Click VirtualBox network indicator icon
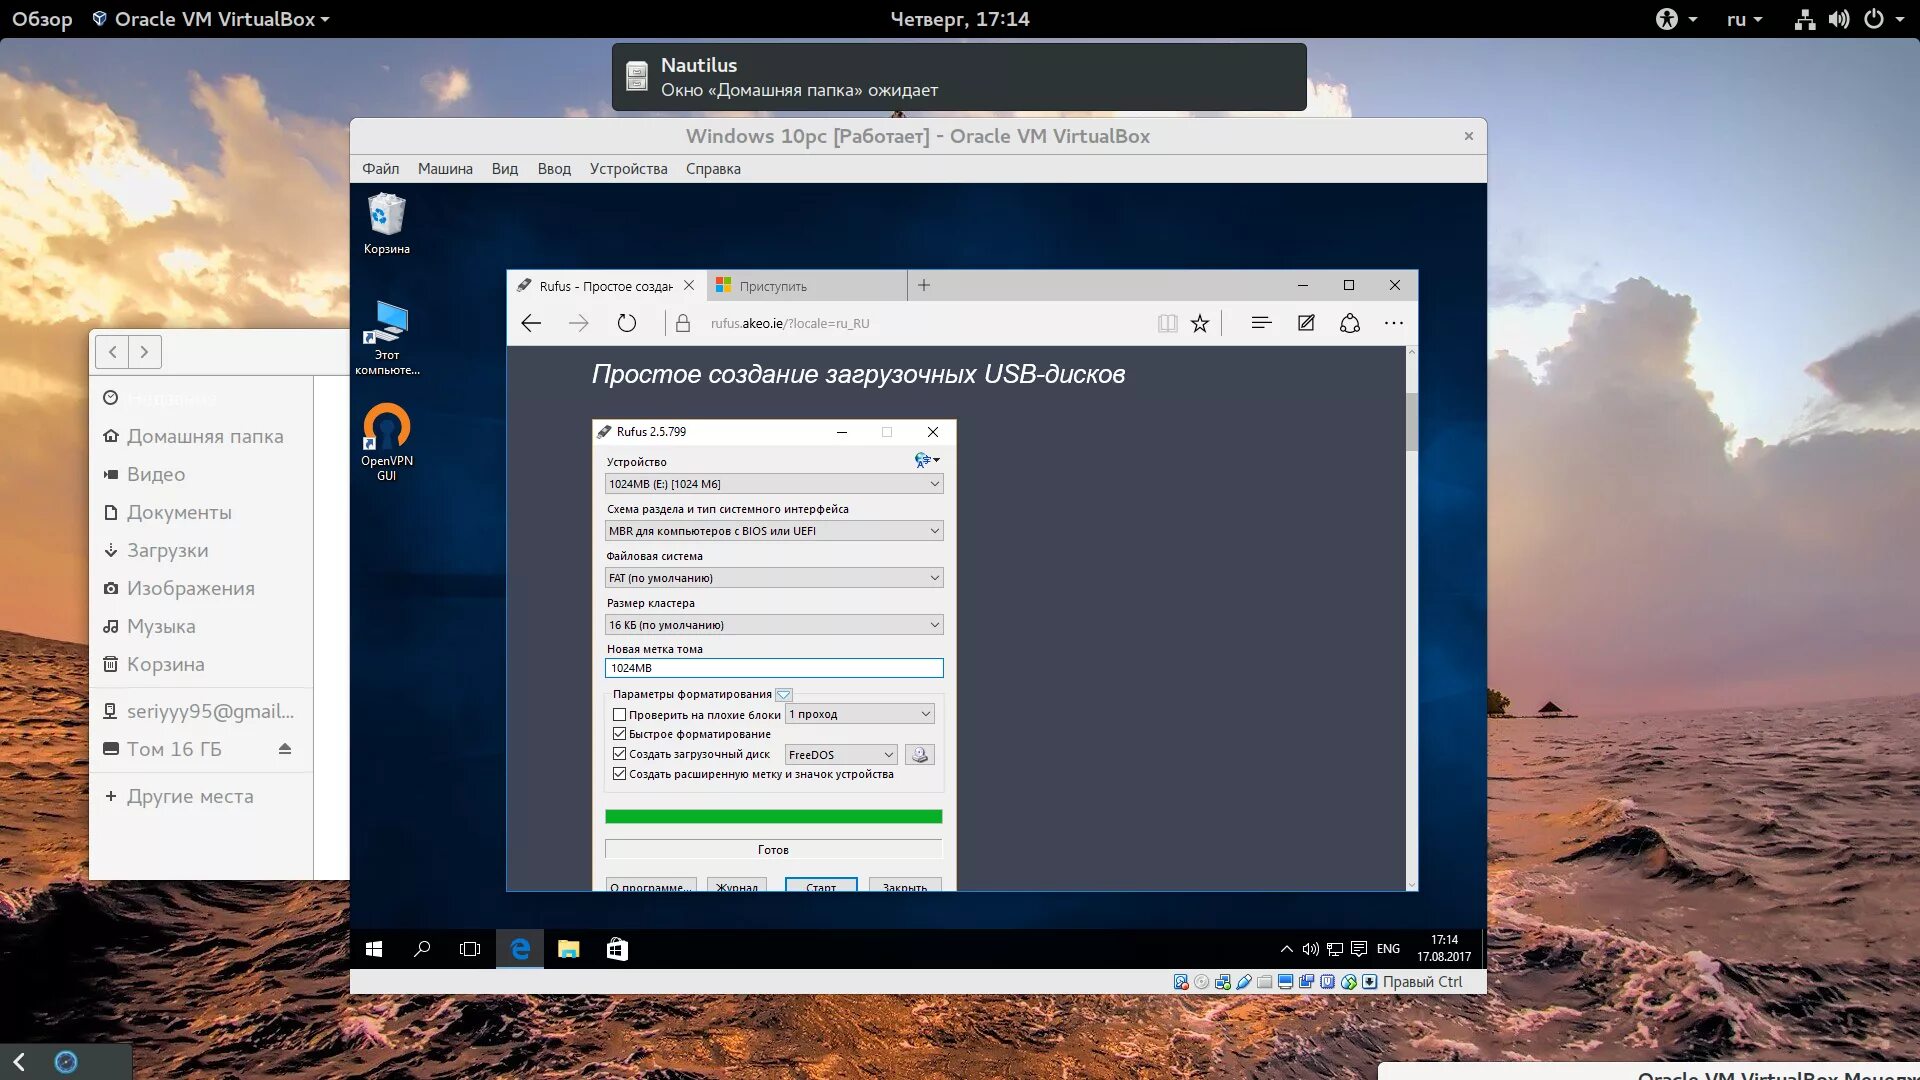Image resolution: width=1920 pixels, height=1080 pixels. pos(1223,982)
